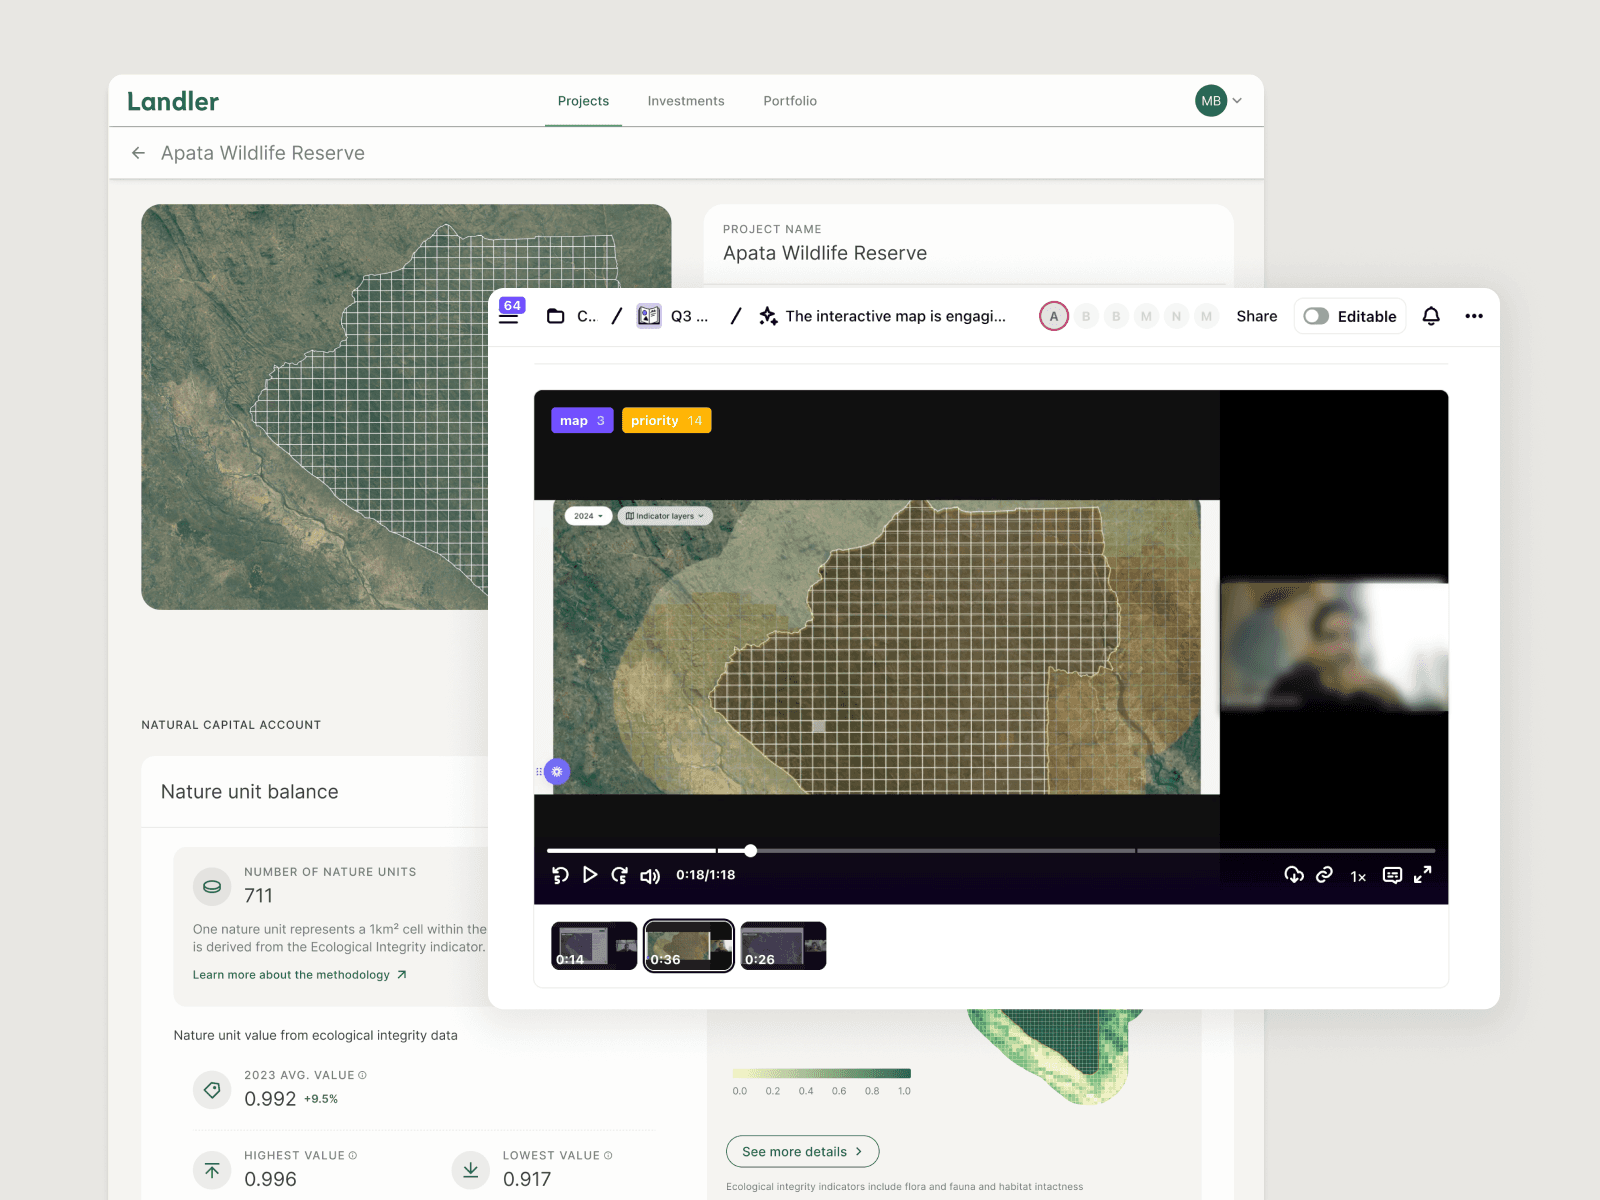The height and width of the screenshot is (1200, 1600).
Task: Select the 0:26 clip thumbnail
Action: 784,946
